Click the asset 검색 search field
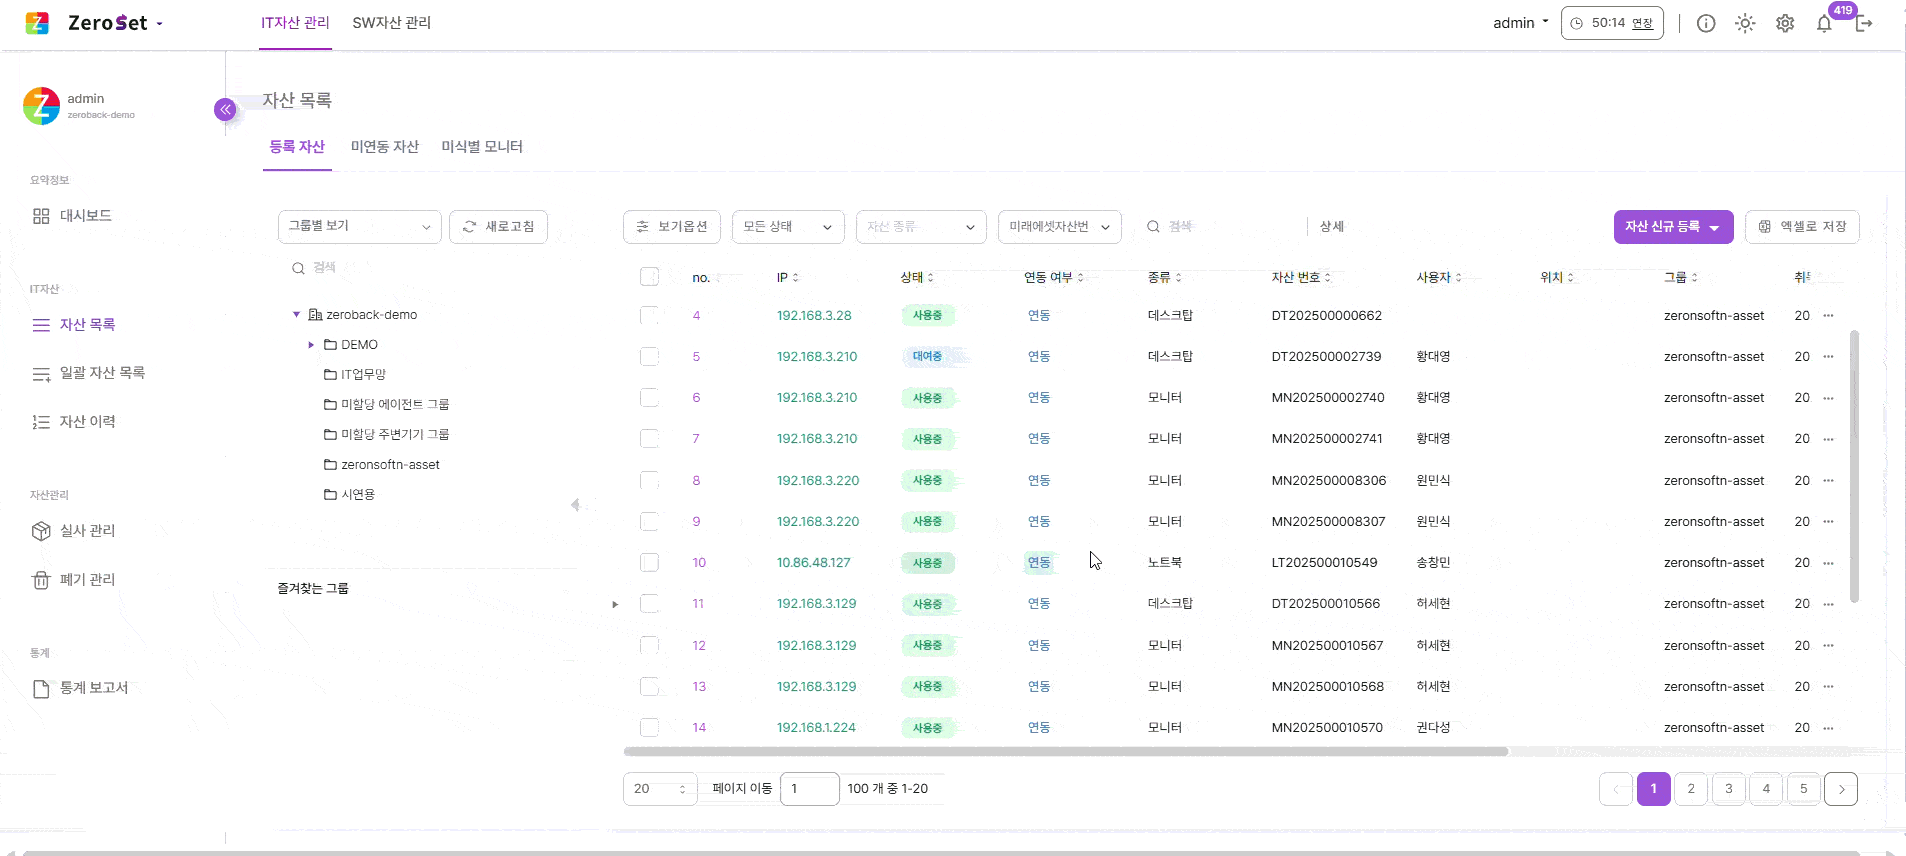1906x856 pixels. [1220, 227]
